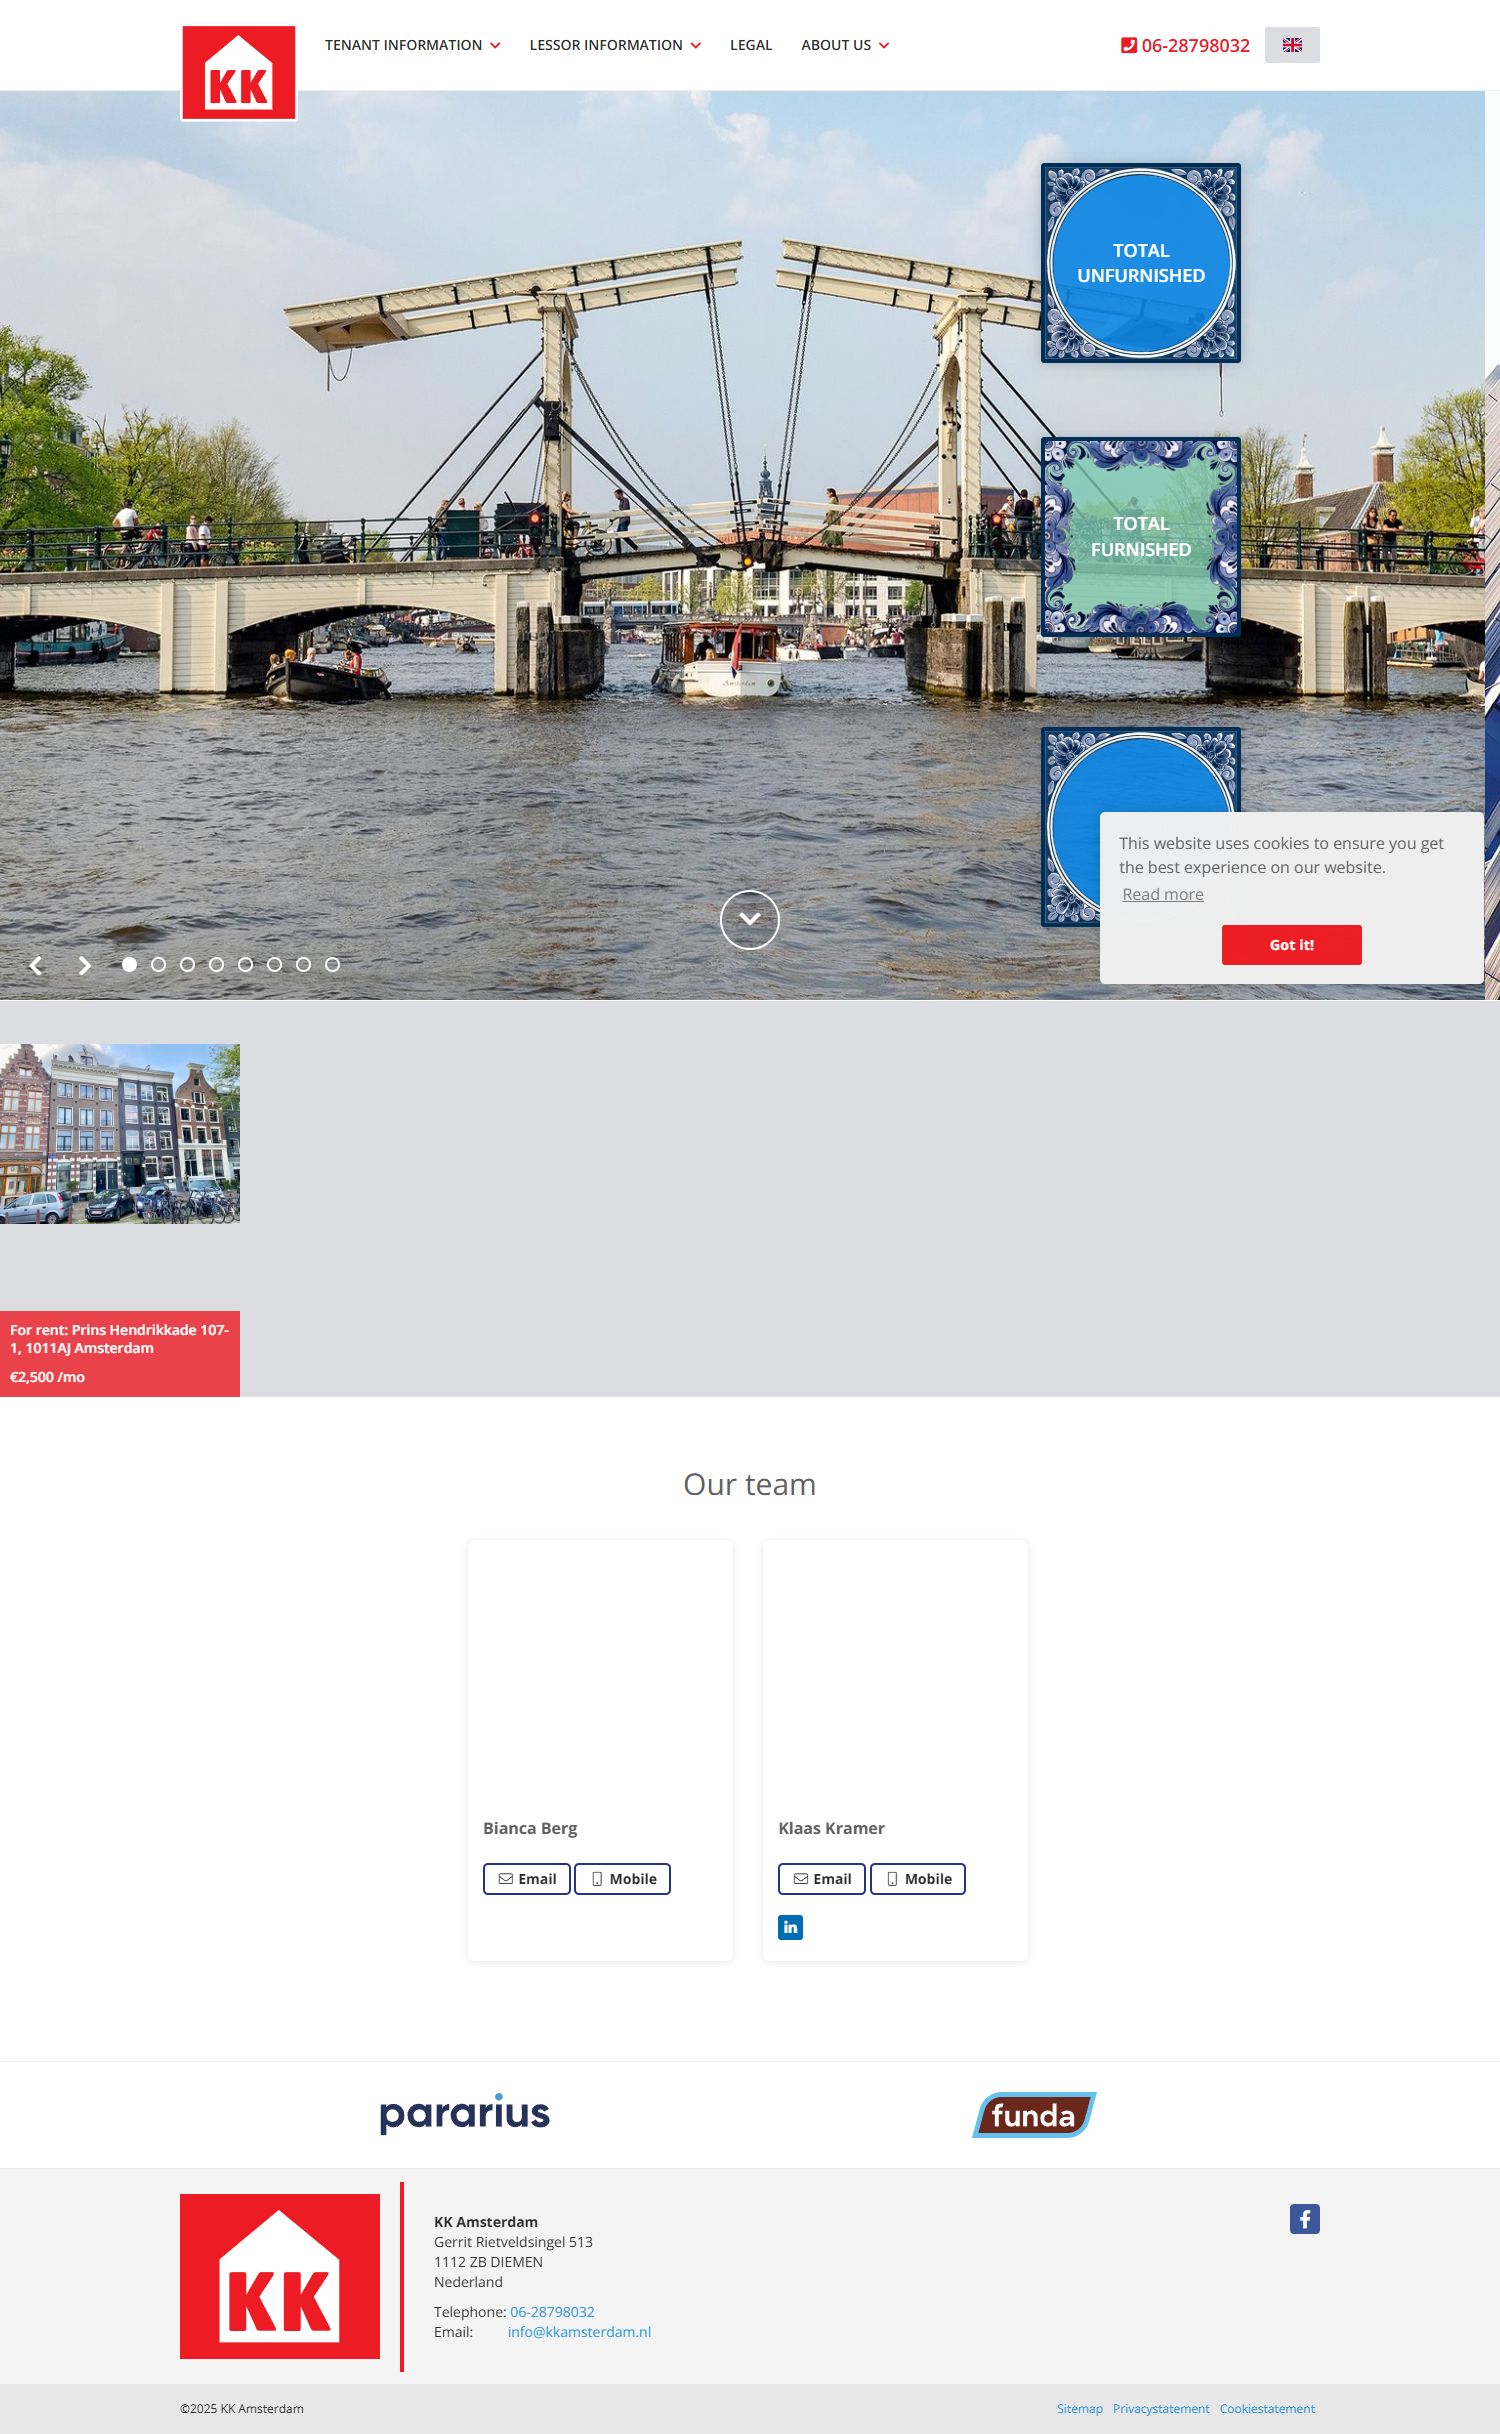Accept cookies with Got it! button

click(1292, 945)
